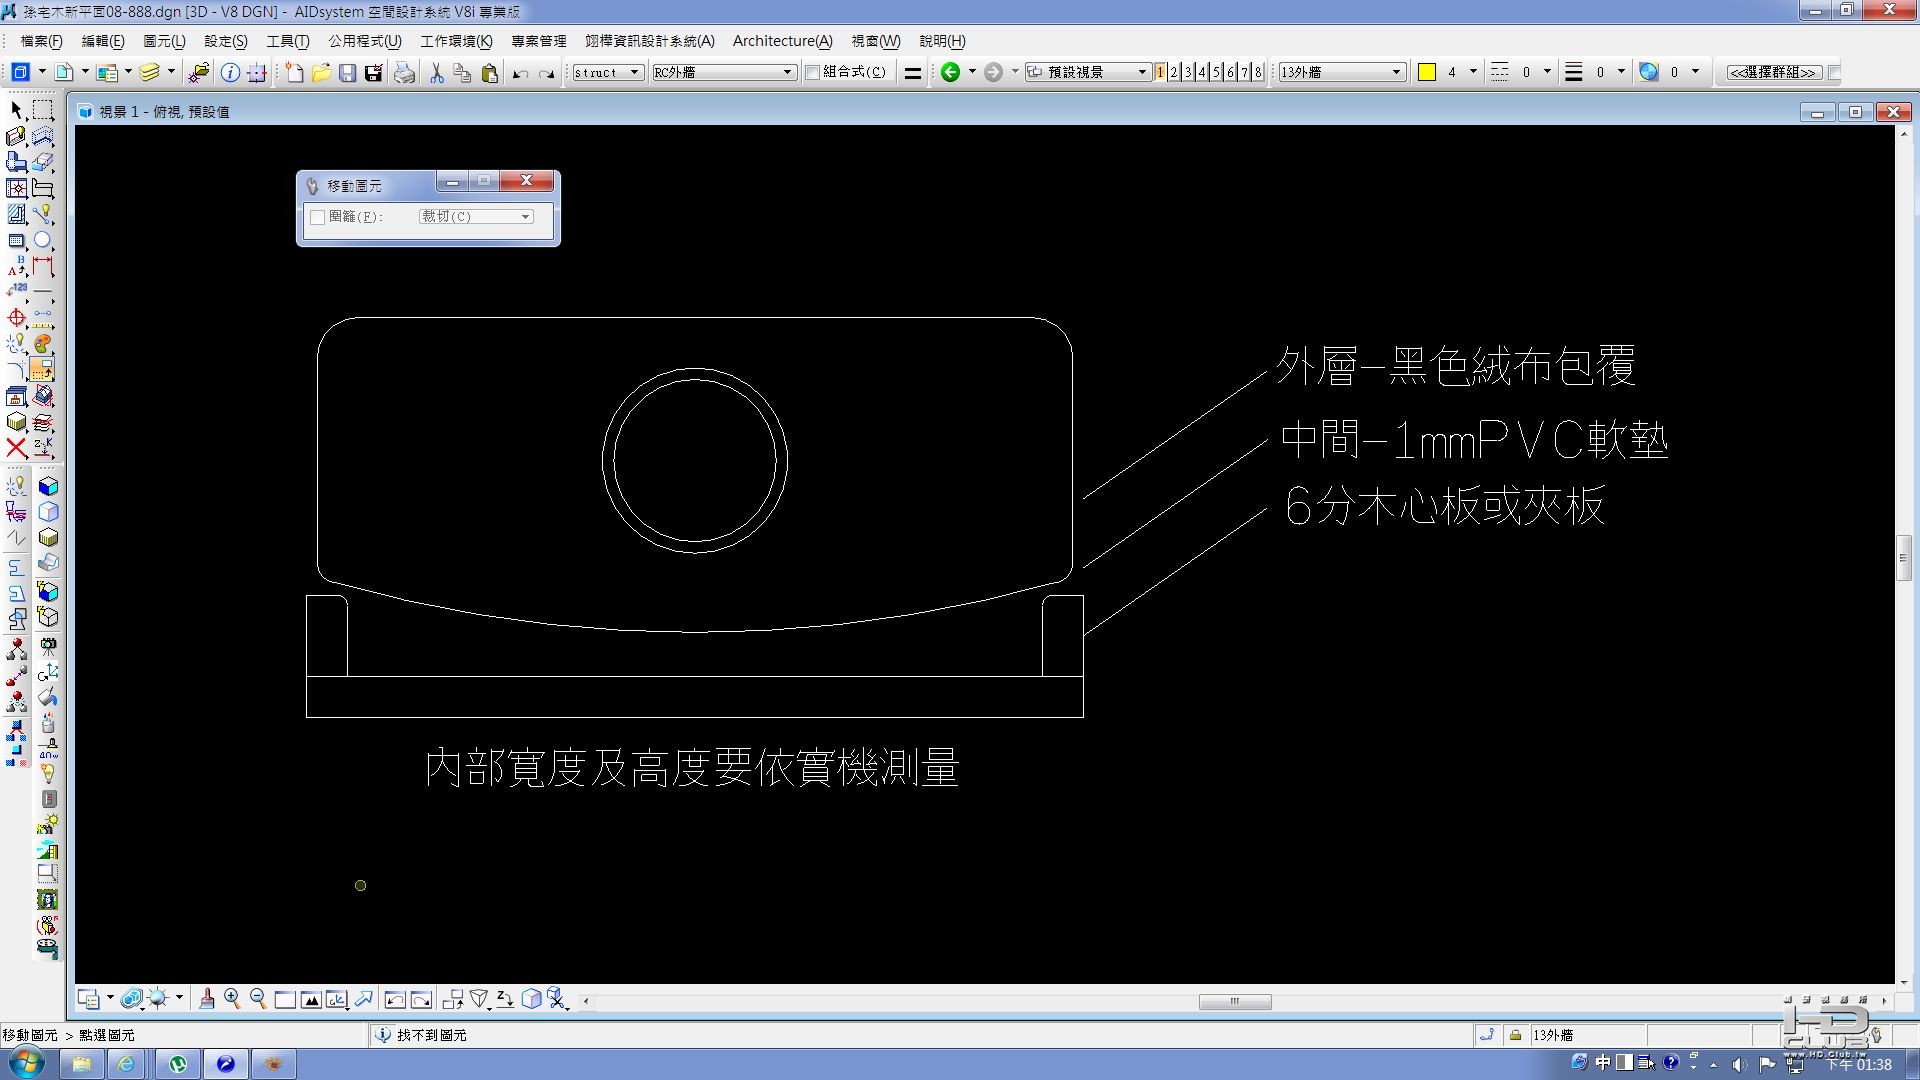Open the 工具(T) menu

(287, 41)
